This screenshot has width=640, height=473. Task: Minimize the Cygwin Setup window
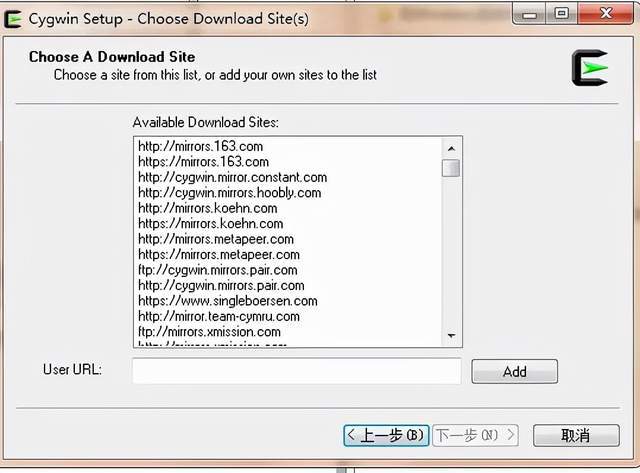pyautogui.click(x=529, y=15)
